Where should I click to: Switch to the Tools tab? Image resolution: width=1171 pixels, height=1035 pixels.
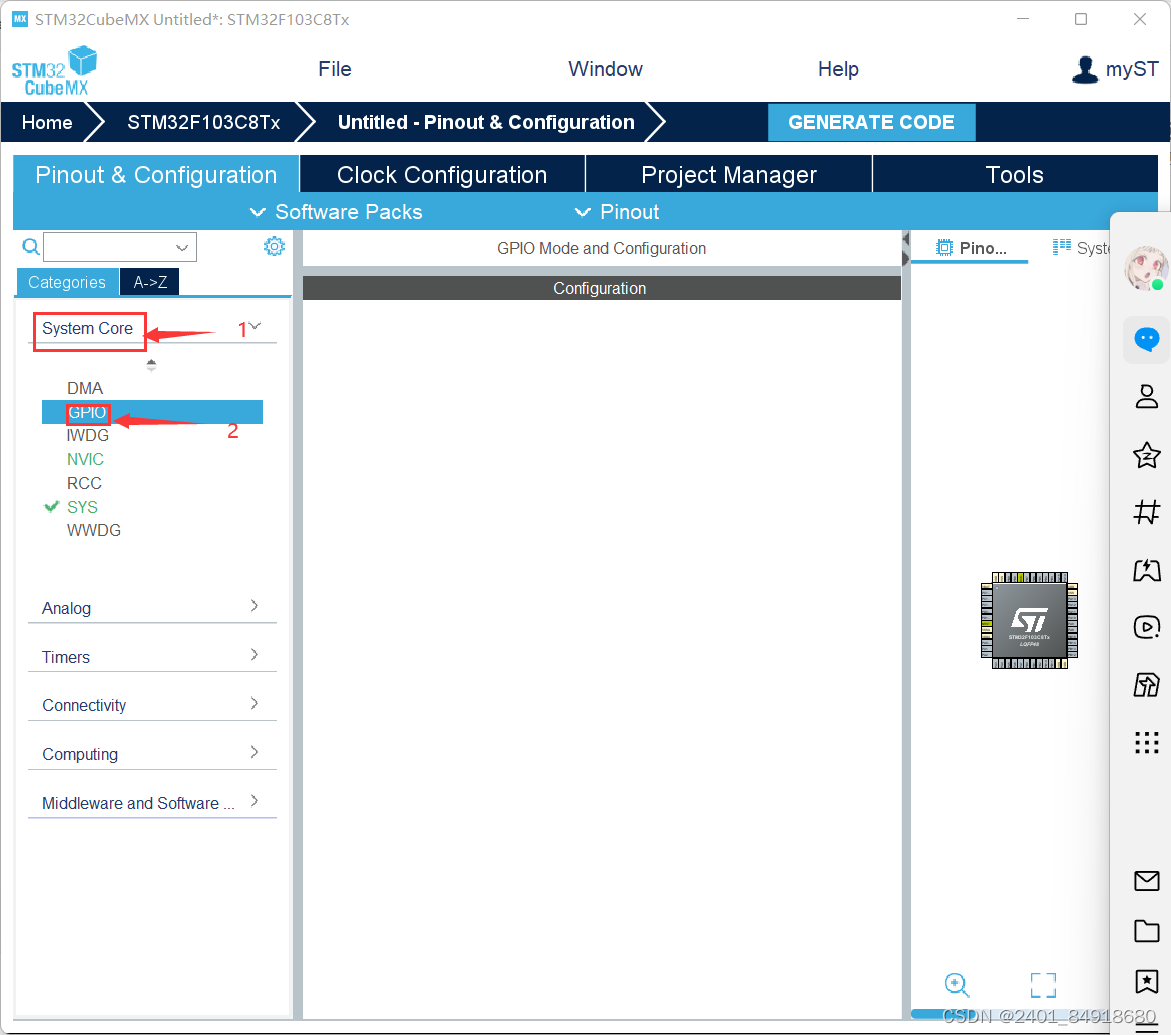[1015, 174]
